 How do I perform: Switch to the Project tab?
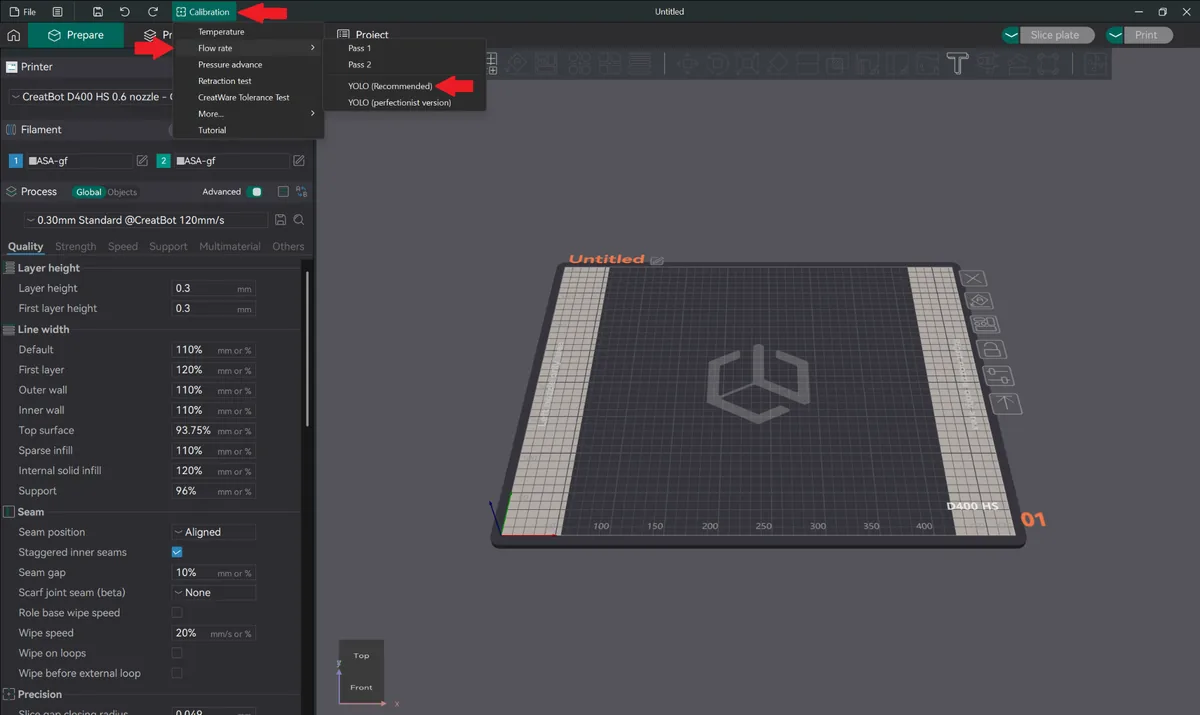point(363,35)
